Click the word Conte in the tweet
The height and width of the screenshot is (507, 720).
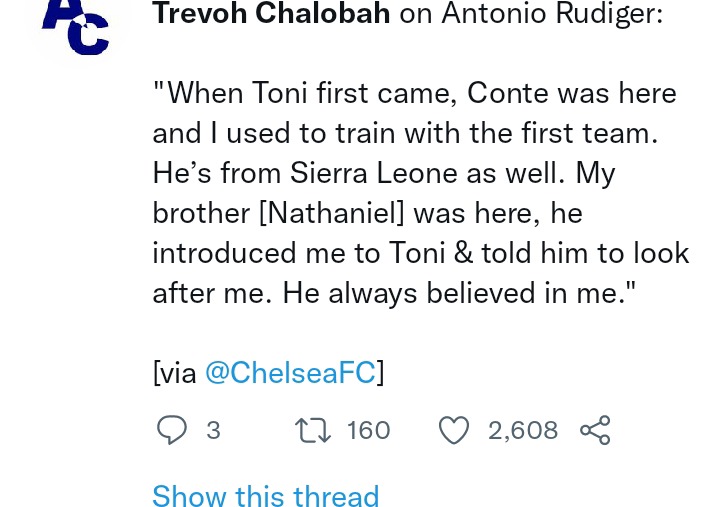507,93
